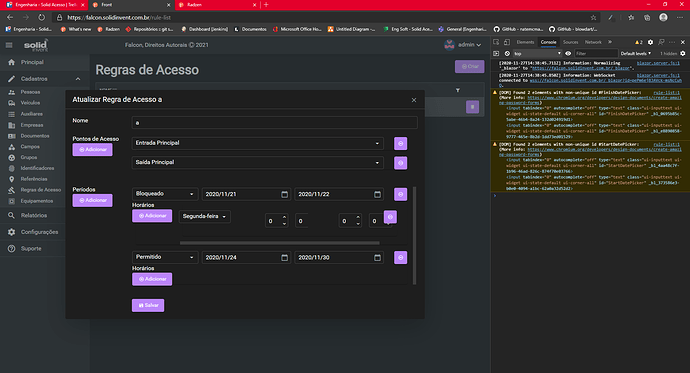Open Auxiliares in the sidebar
The height and width of the screenshot is (373, 690).
[32, 113]
